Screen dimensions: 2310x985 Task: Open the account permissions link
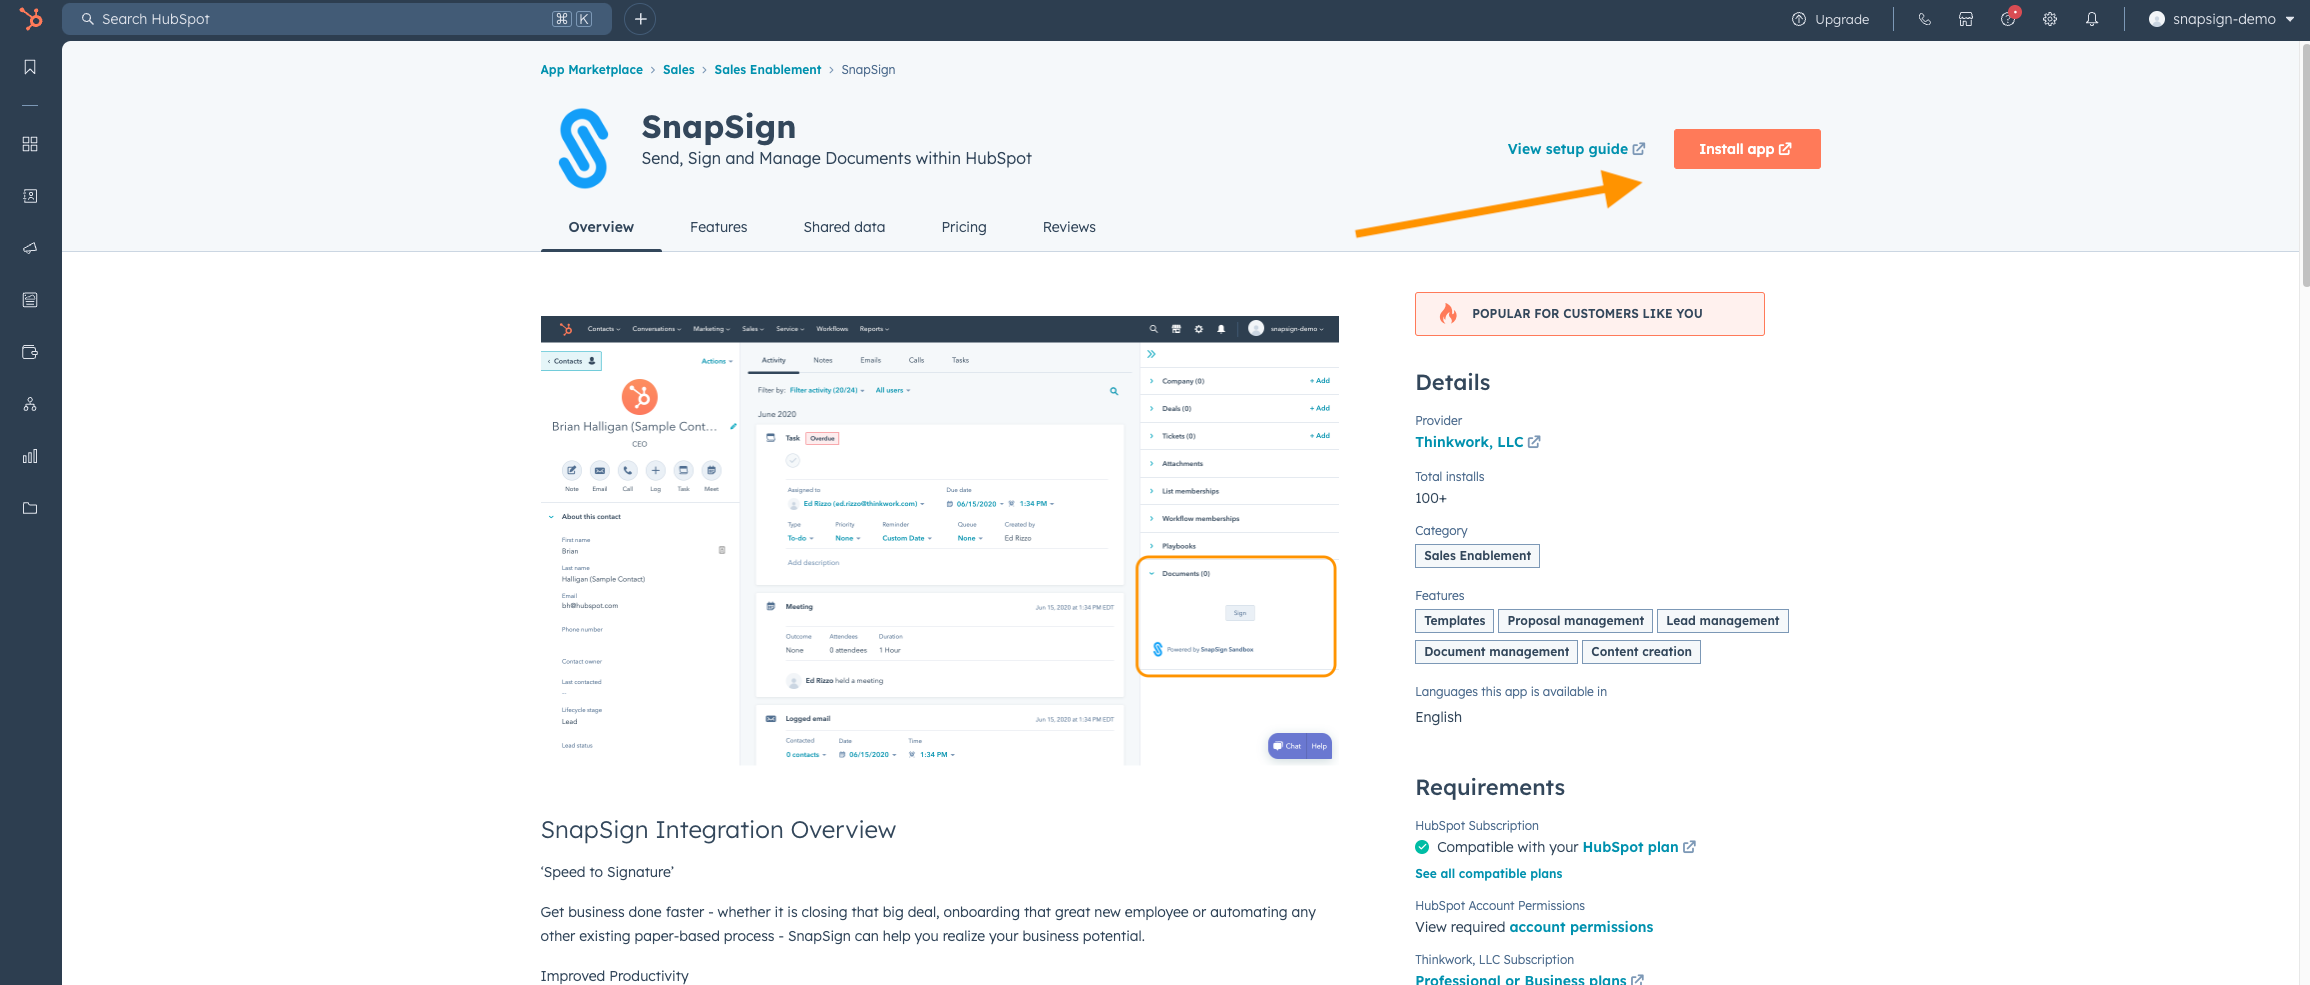tap(1581, 927)
